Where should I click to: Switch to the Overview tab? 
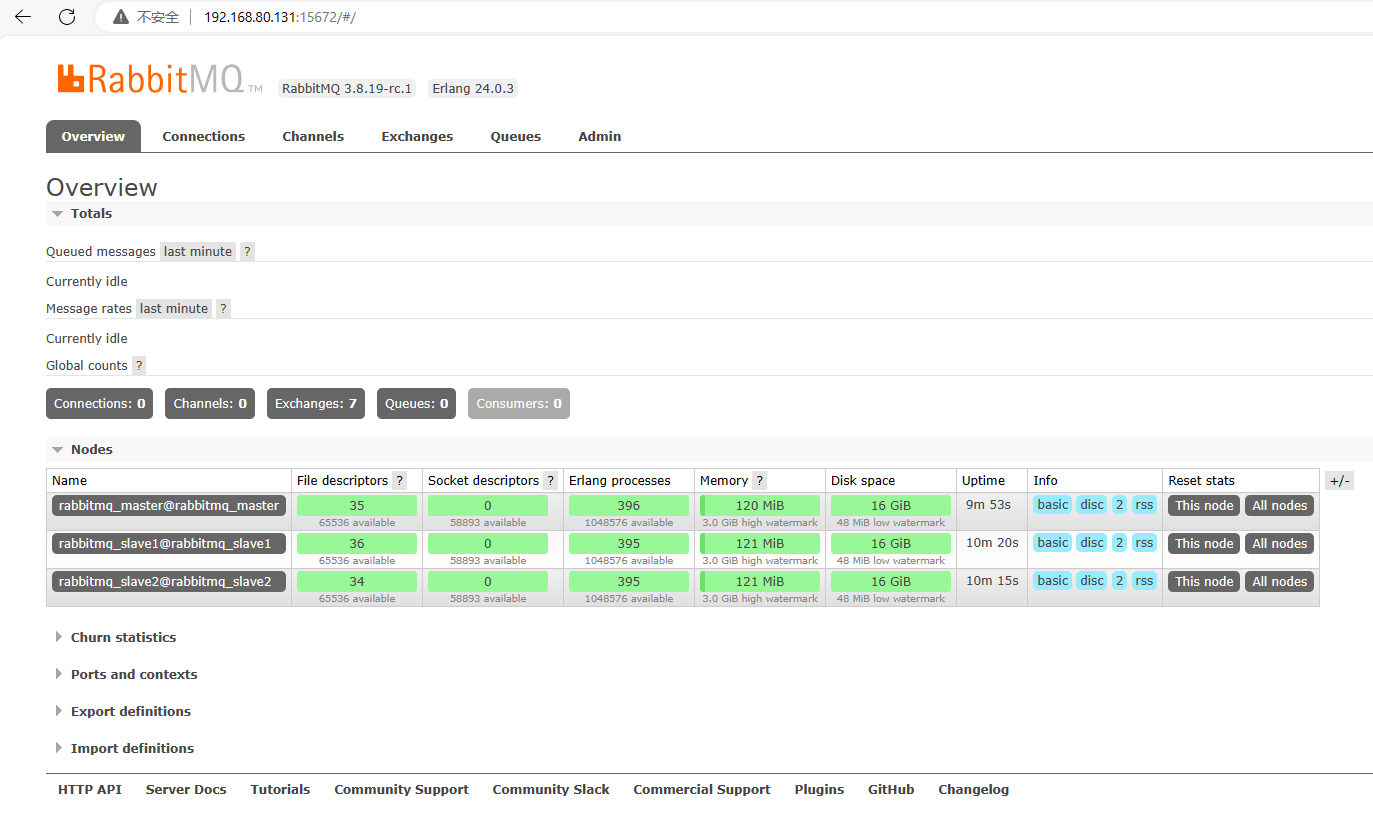pyautogui.click(x=93, y=137)
